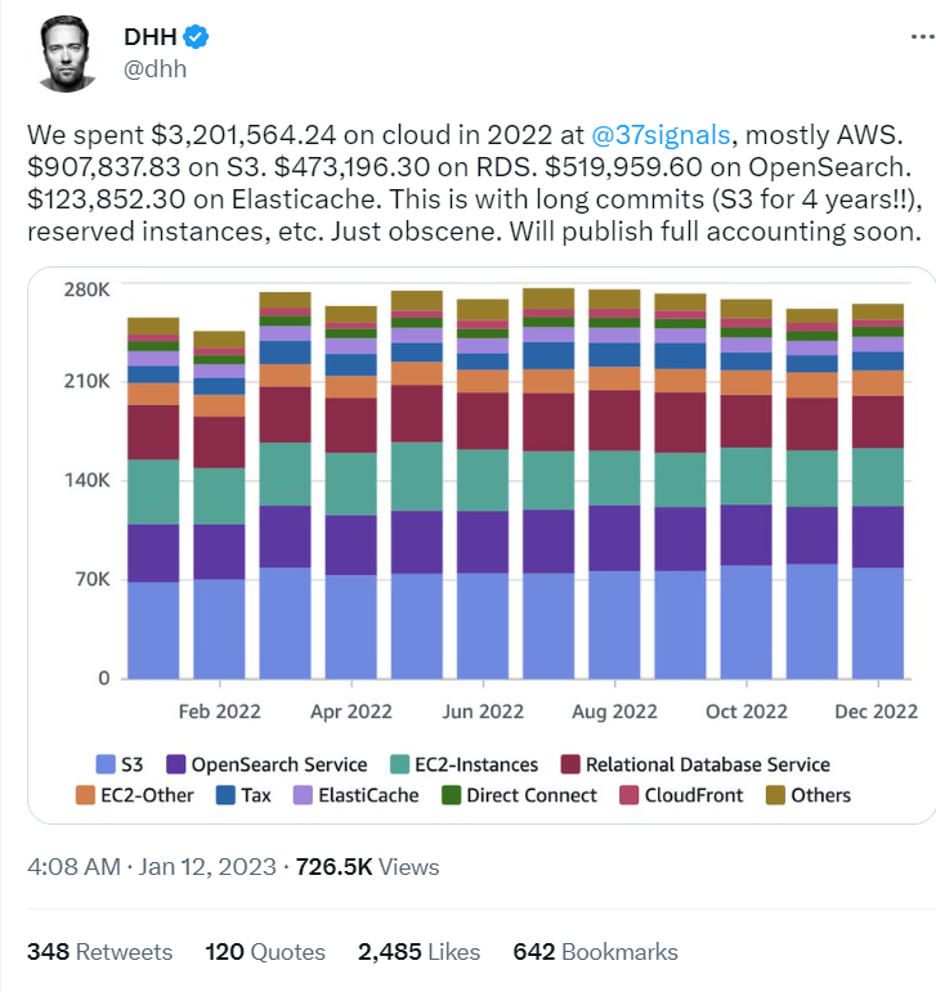This screenshot has height=992, width=936.
Task: View the 348 Retweets list
Action: point(99,952)
